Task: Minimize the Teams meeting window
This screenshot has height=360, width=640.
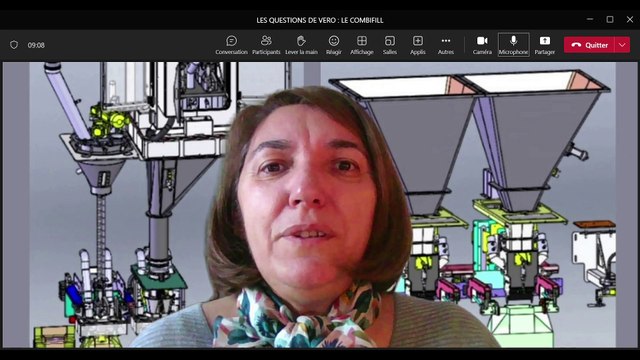Action: tap(590, 19)
